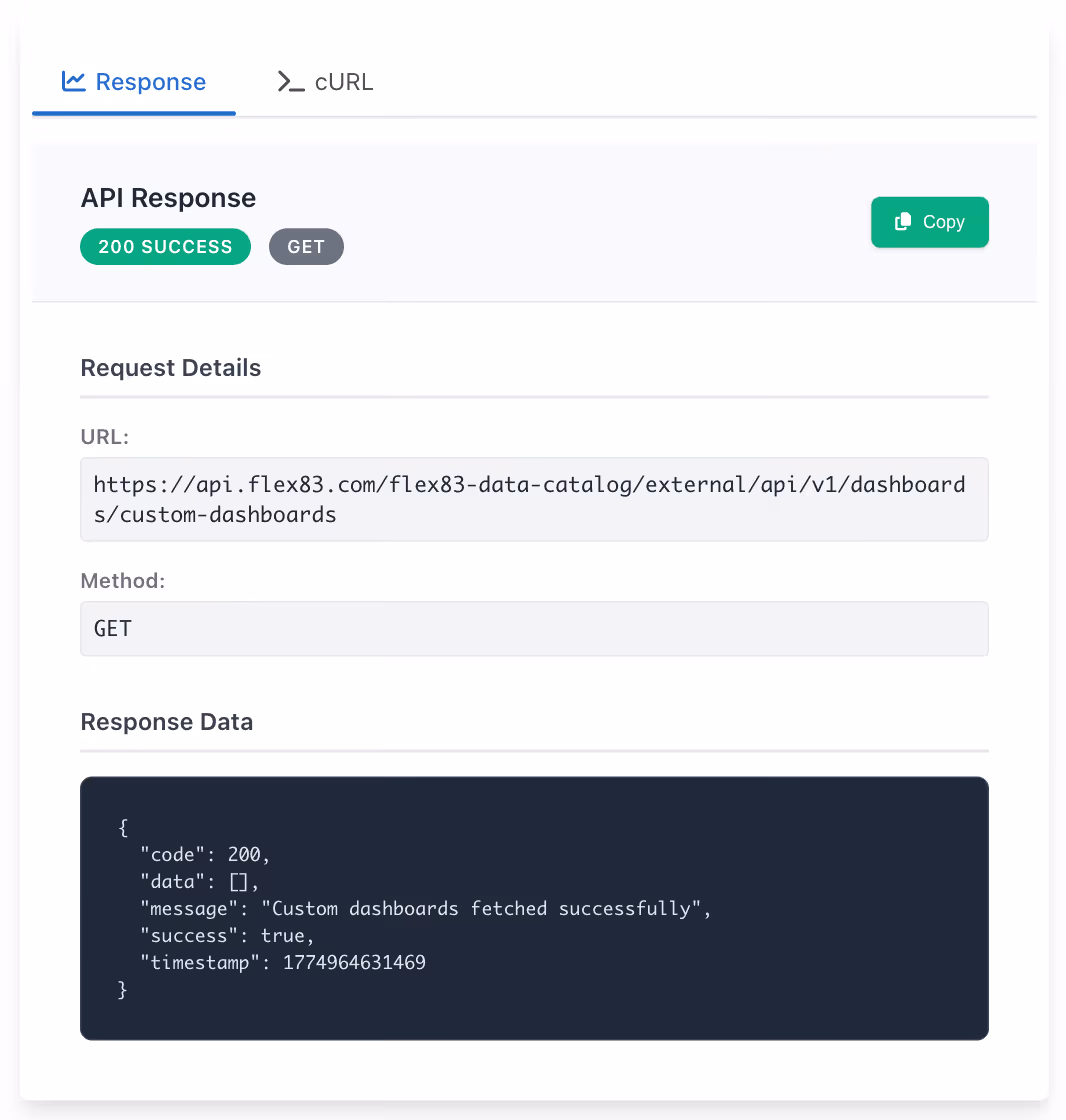
Task: Click the GET method badge
Action: coord(306,246)
